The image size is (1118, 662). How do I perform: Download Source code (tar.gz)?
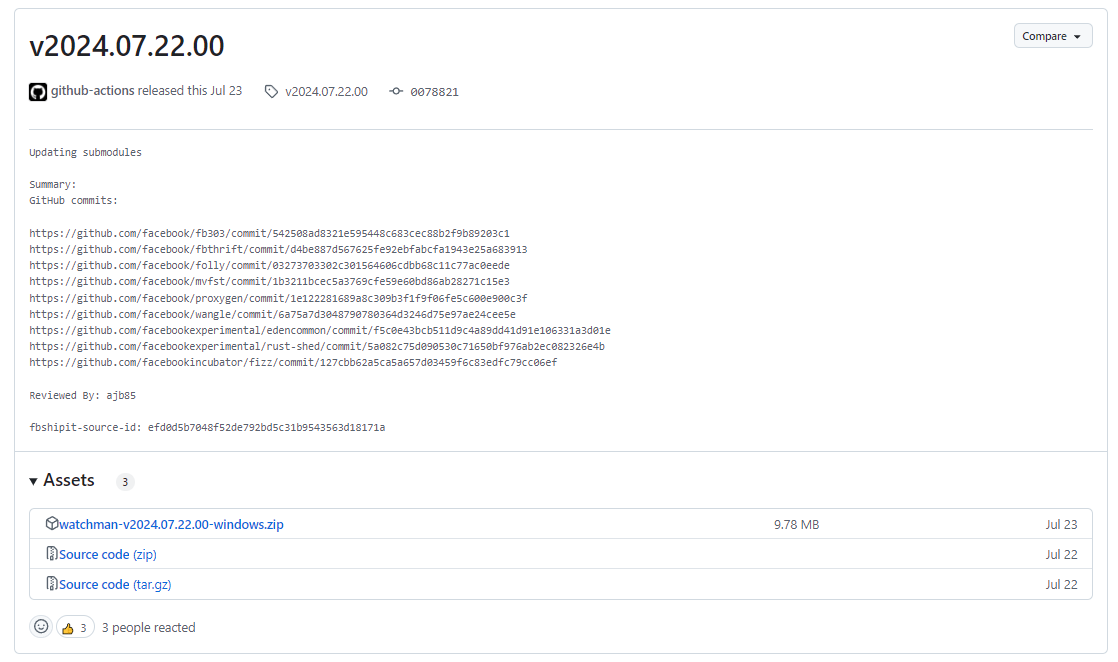click(115, 584)
